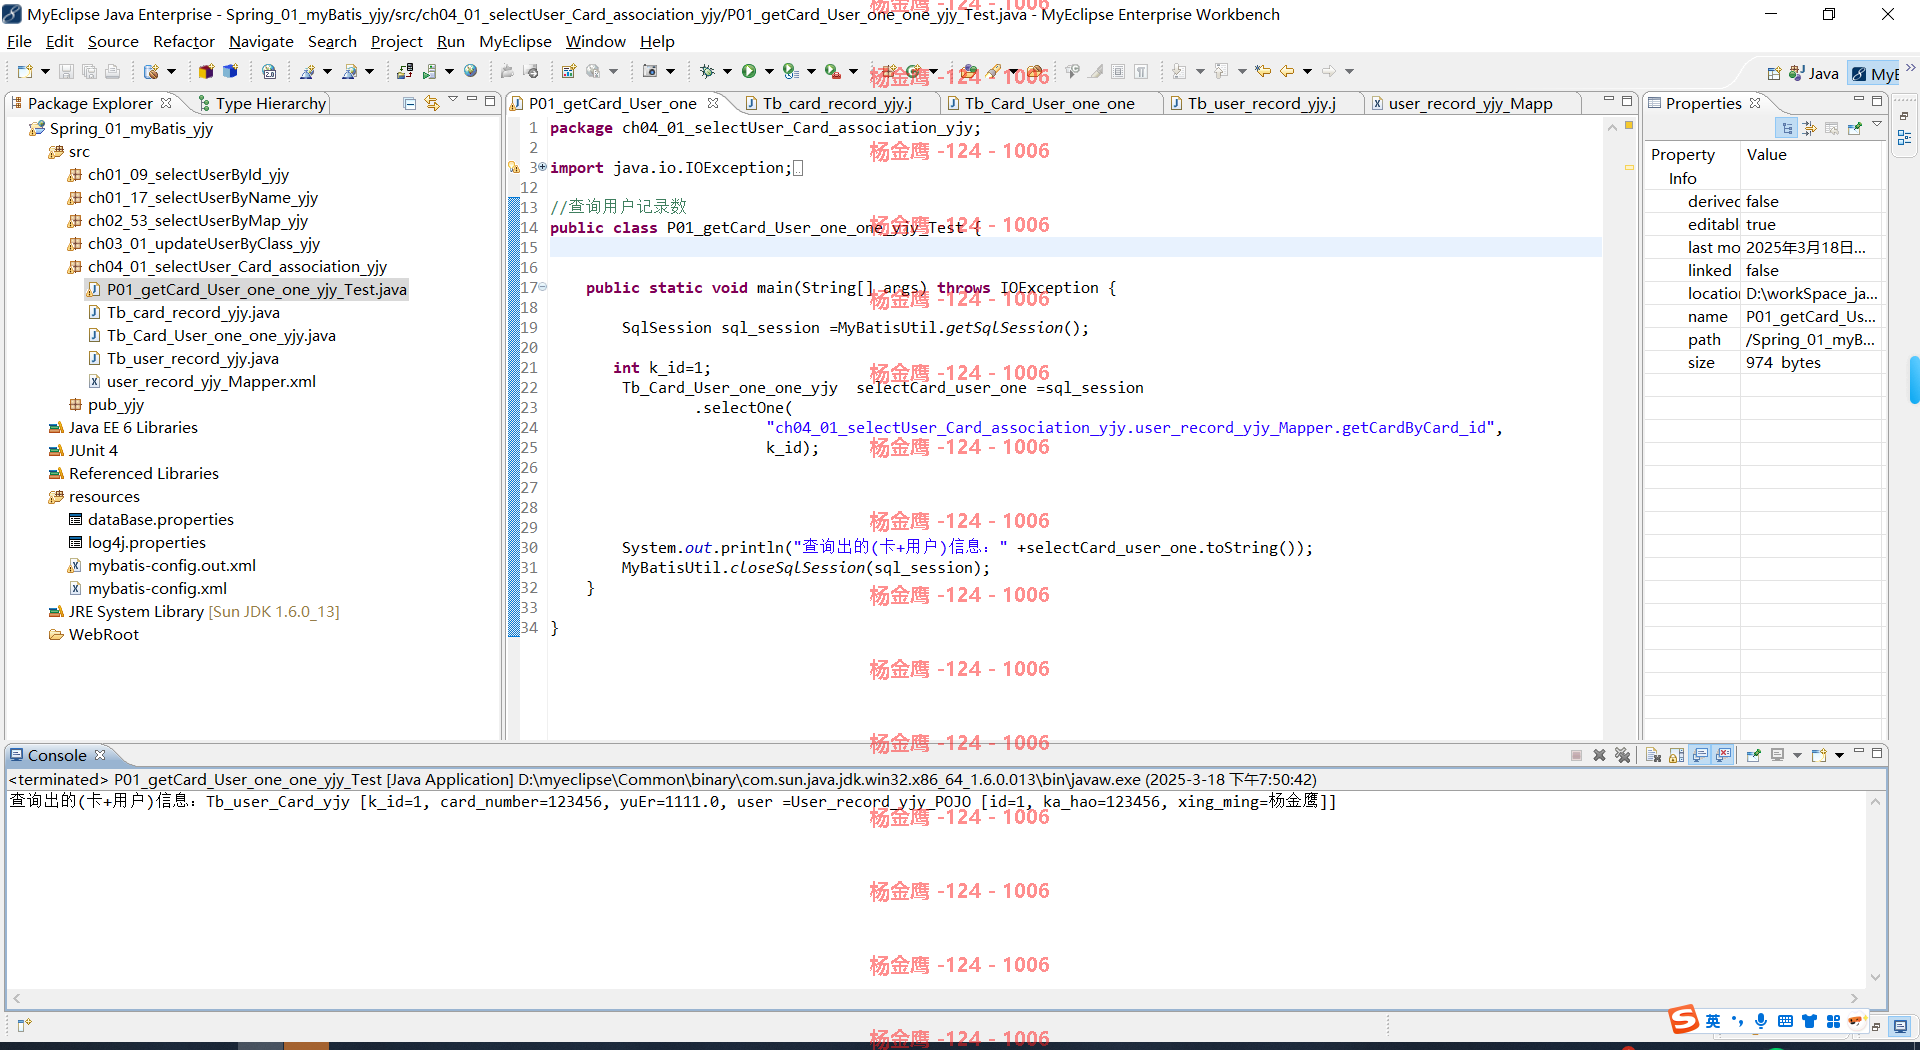Screen dimensions: 1920x1050
Task: Open the Navigate menu
Action: tap(261, 41)
